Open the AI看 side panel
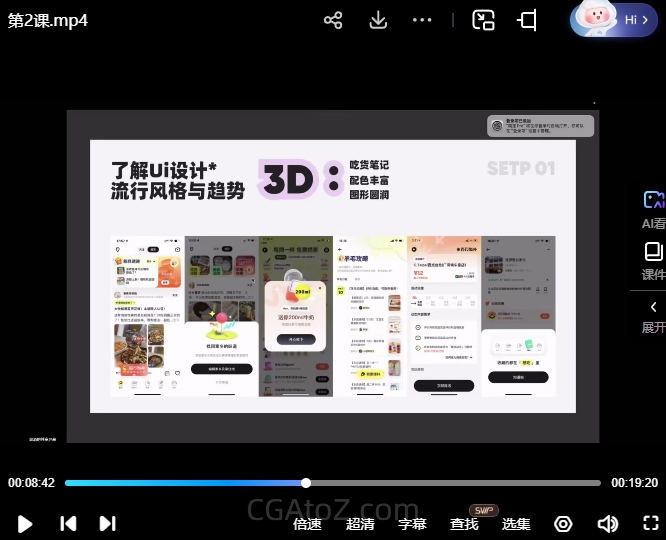The image size is (666, 540). (654, 210)
